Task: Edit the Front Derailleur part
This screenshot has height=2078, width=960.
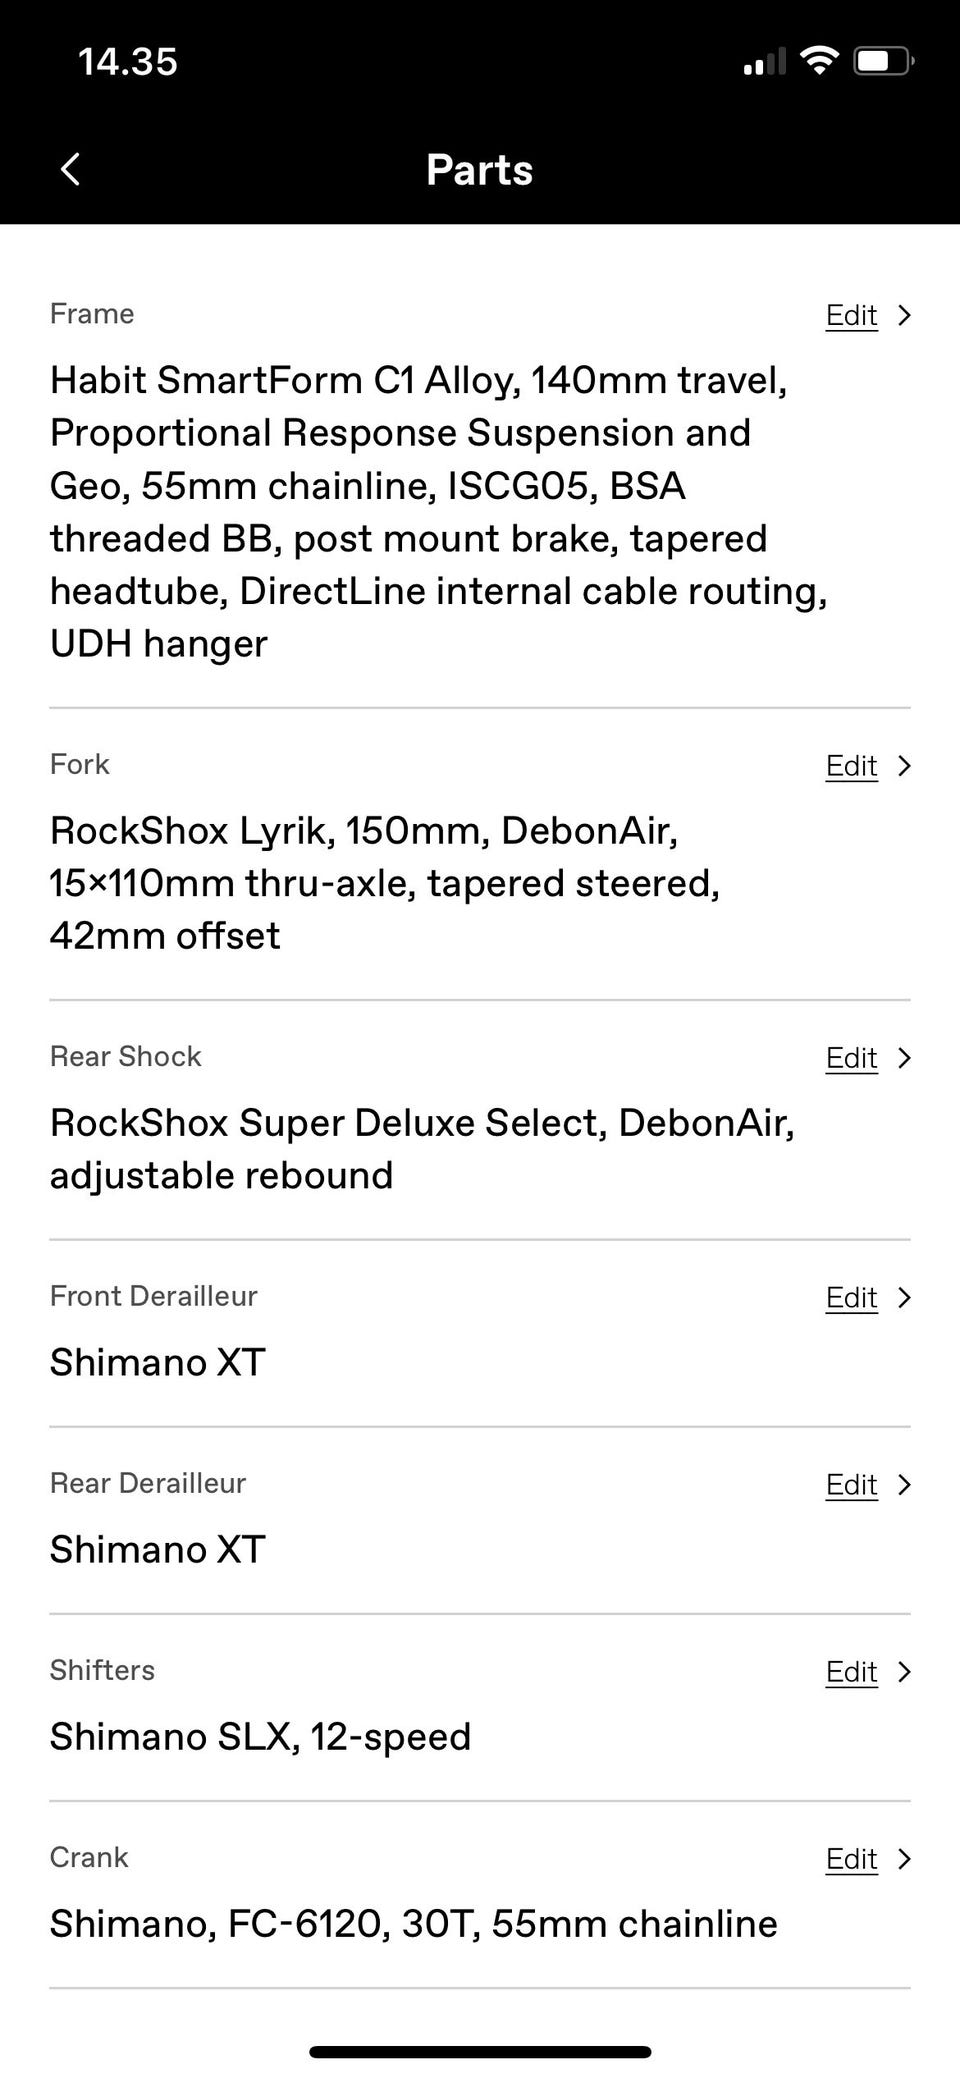Action: 851,1297
